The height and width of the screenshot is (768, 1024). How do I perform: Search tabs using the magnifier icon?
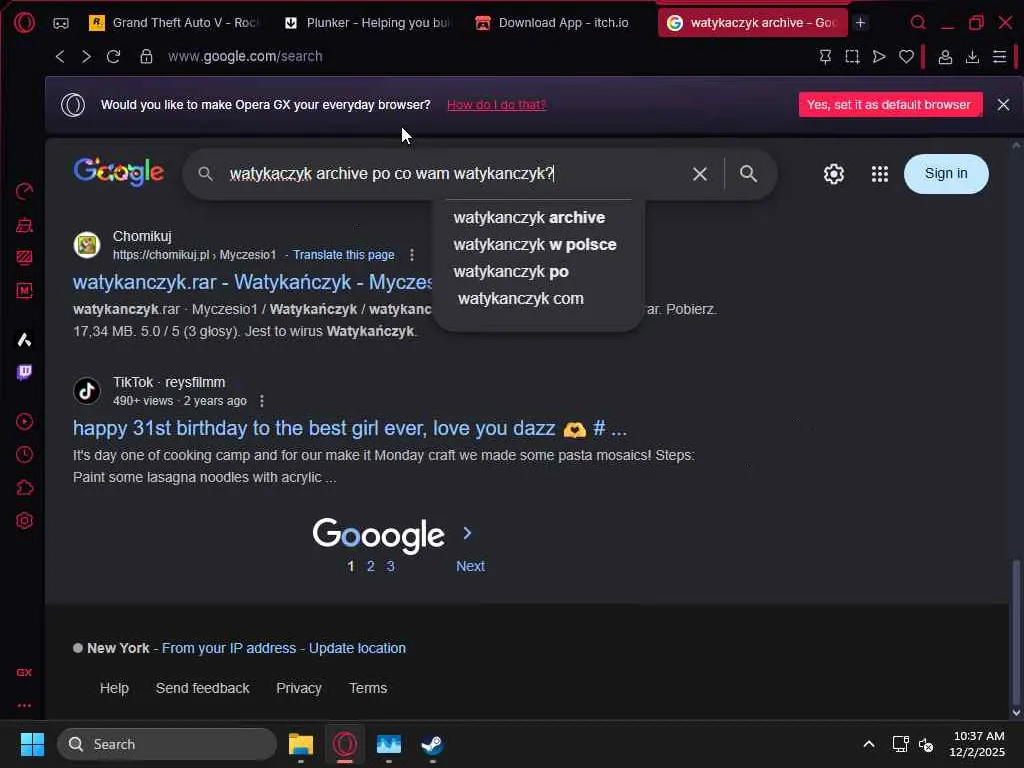click(x=918, y=23)
